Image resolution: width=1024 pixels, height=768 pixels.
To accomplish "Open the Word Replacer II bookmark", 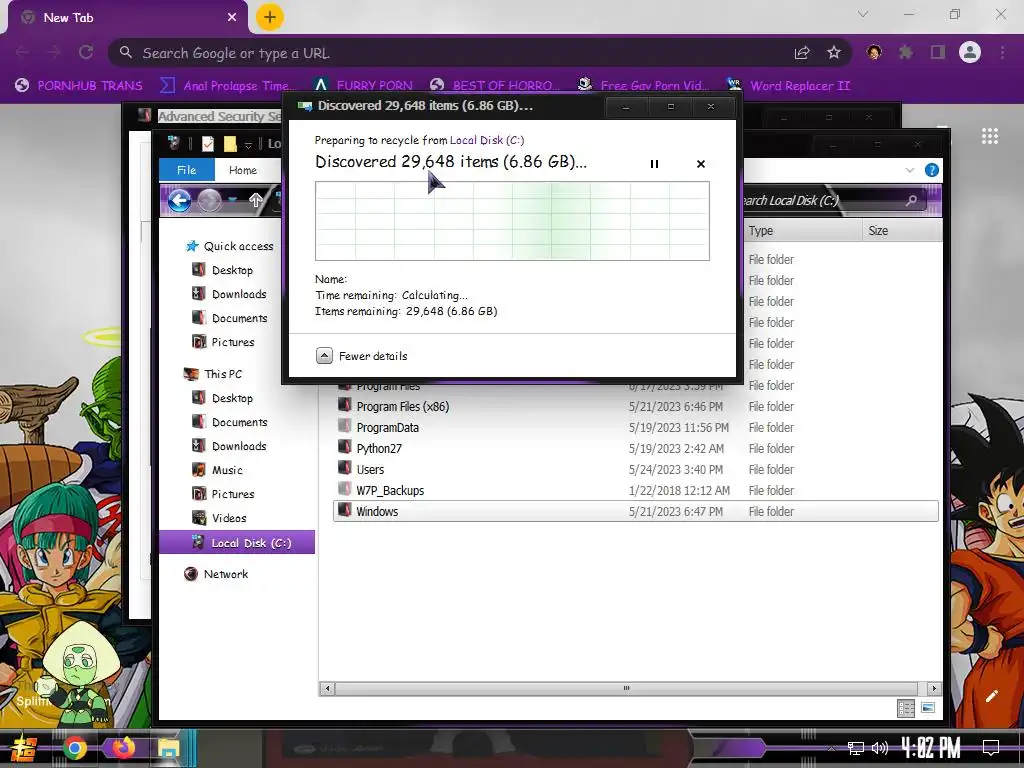I will [x=789, y=86].
